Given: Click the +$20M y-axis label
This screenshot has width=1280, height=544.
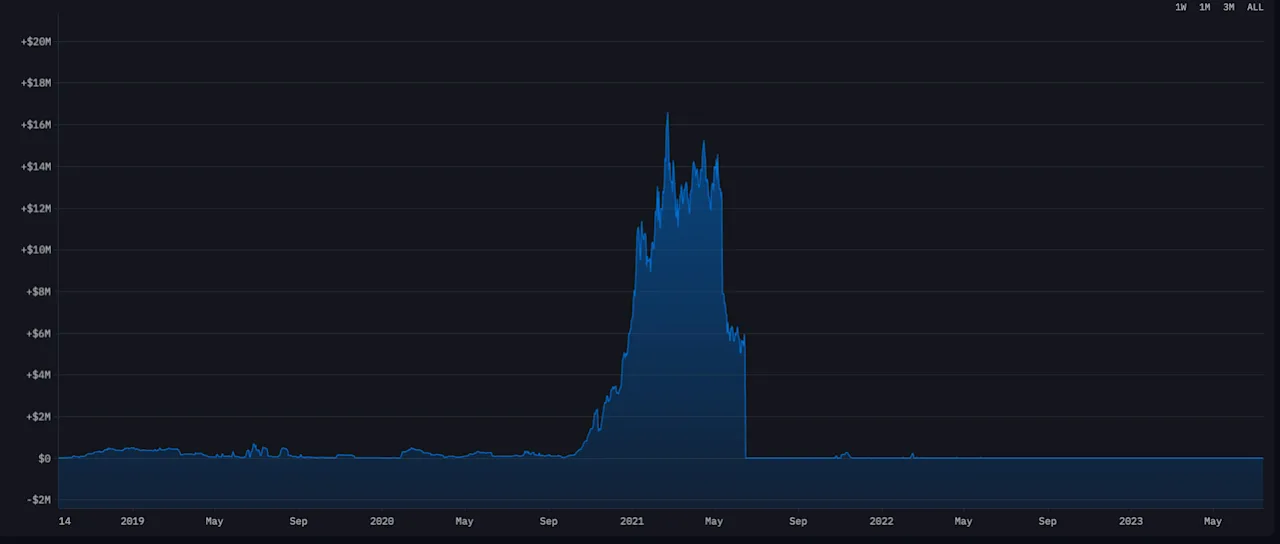Looking at the screenshot, I should (36, 42).
